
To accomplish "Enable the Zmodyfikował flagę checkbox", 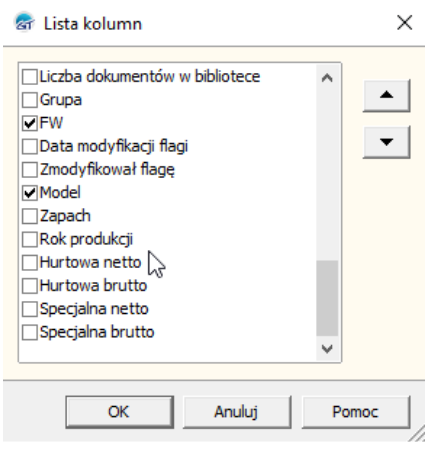I will pos(30,169).
